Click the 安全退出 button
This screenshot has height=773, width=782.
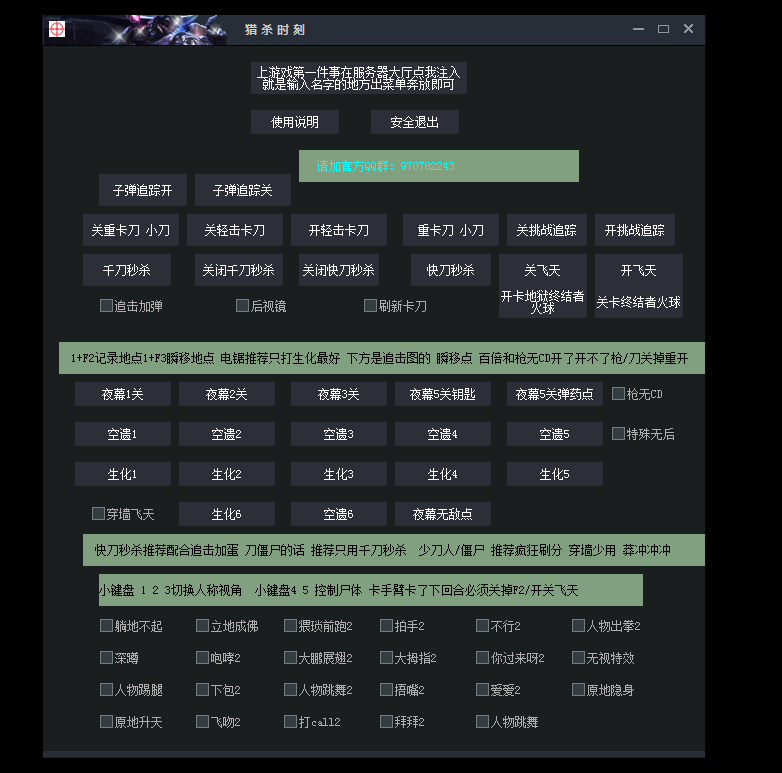(414, 122)
